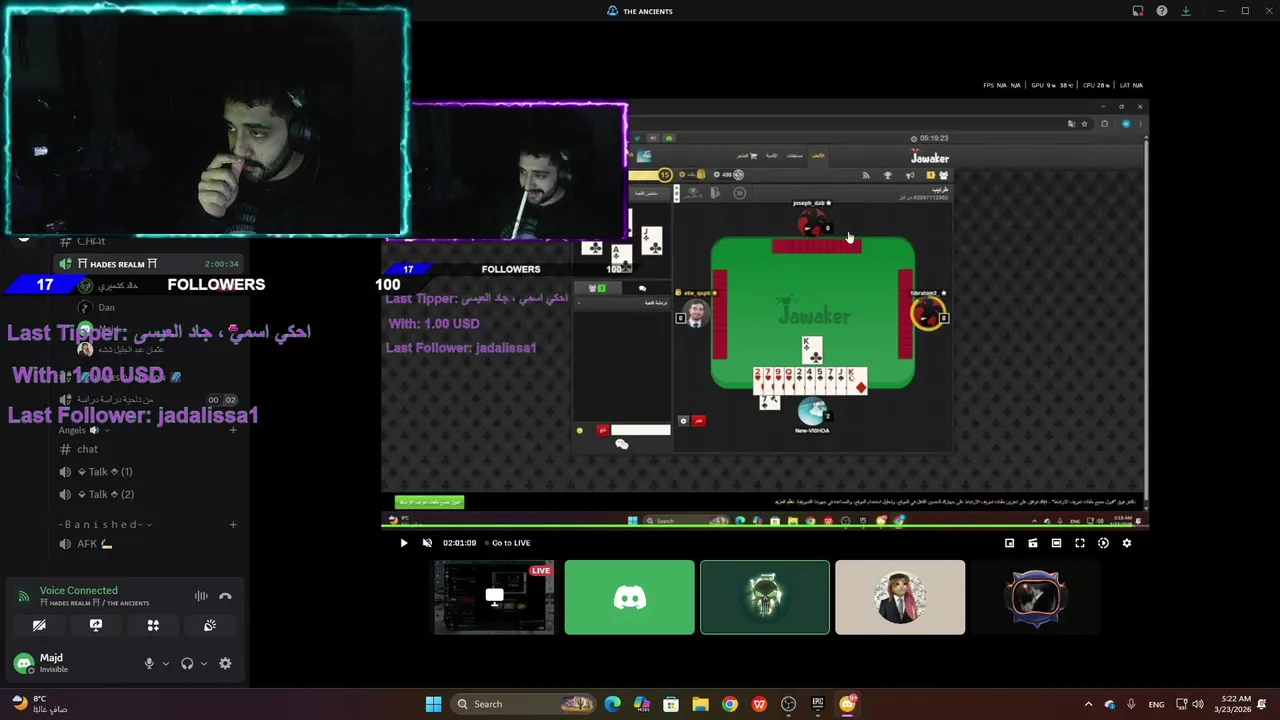Open the Voice Connected status details
This screenshot has width=1280, height=720.
click(78, 590)
